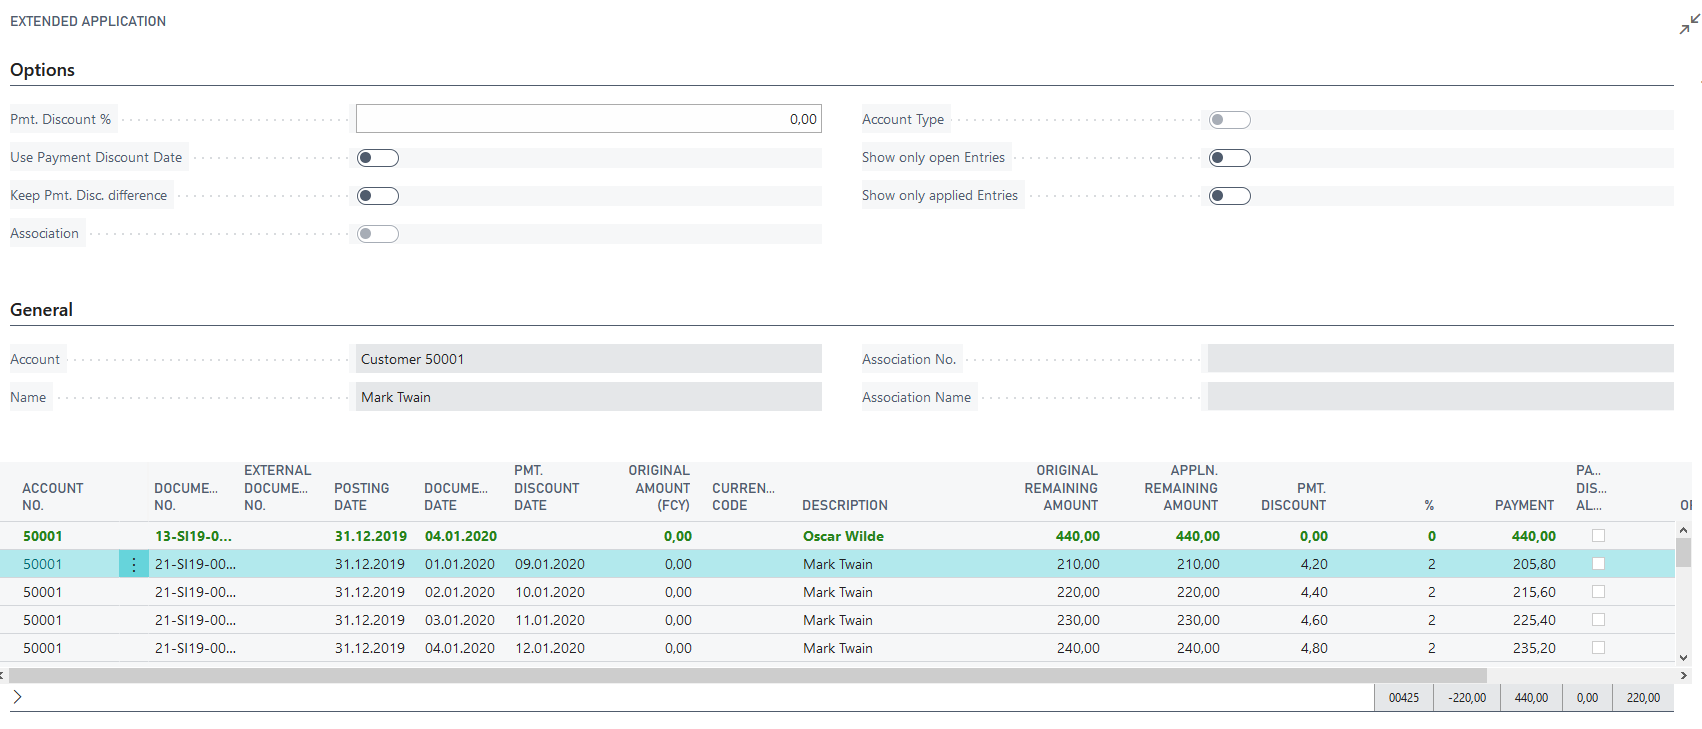Open the row options three-dot menu
Viewport: 1702px width, 729px height.
tap(134, 565)
